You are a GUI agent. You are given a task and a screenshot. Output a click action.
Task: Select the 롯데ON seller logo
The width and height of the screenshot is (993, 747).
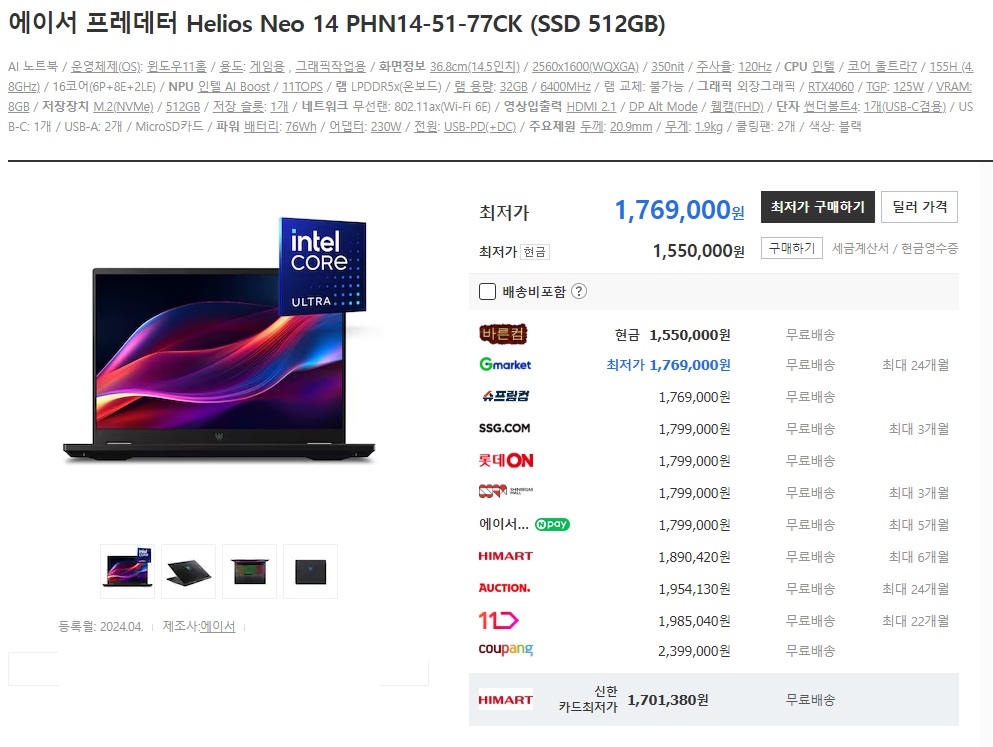[505, 460]
